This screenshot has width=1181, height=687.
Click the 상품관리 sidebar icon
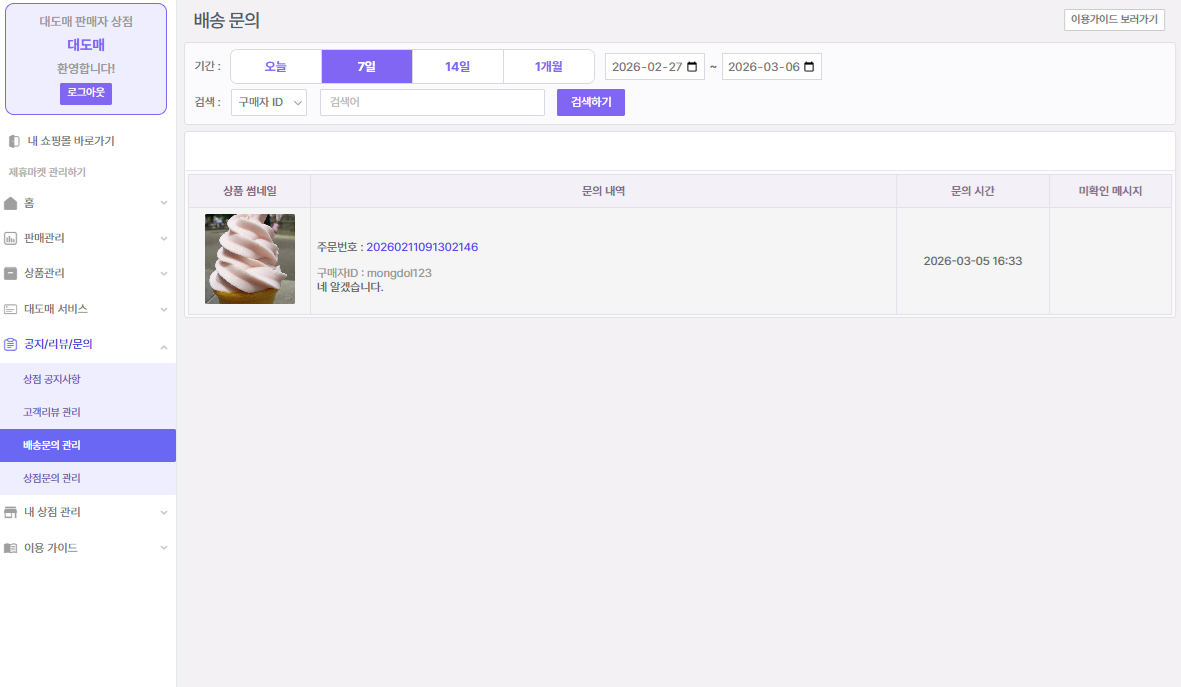[11, 273]
